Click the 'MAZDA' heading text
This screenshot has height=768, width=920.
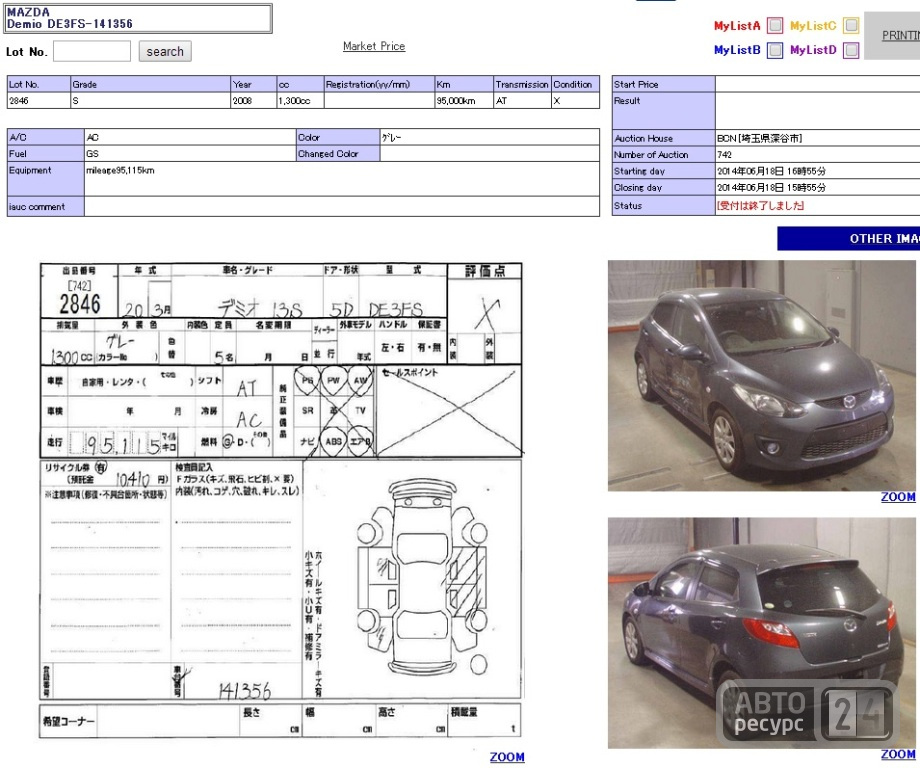point(28,12)
